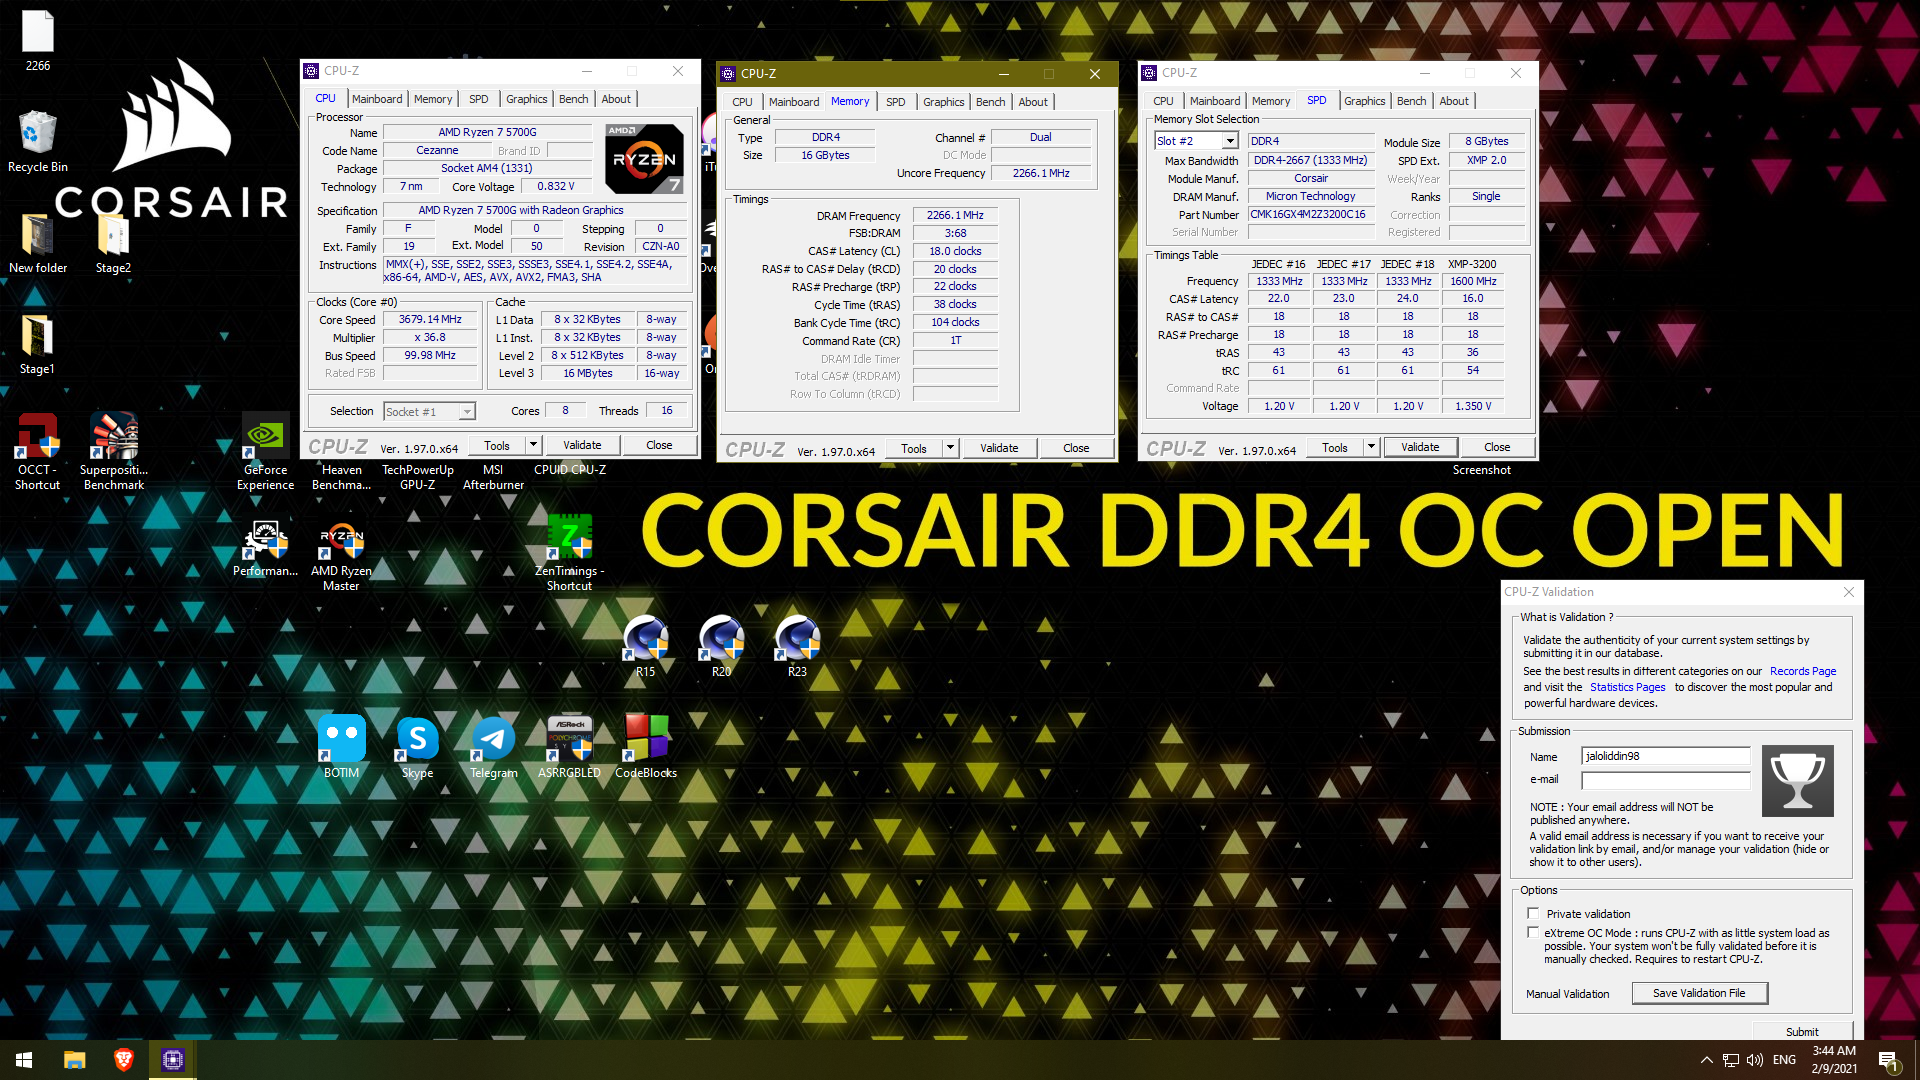
Task: Click the Submit button
Action: point(1802,1031)
